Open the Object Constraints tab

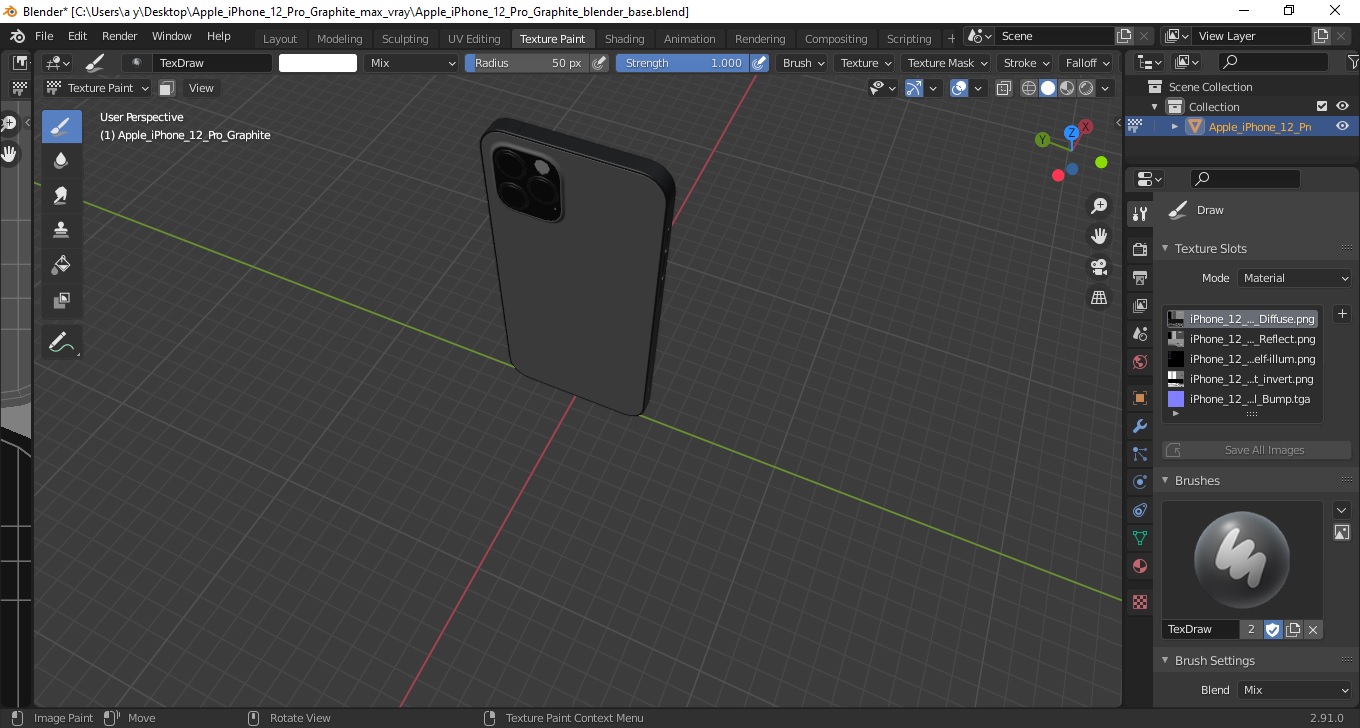click(x=1139, y=510)
